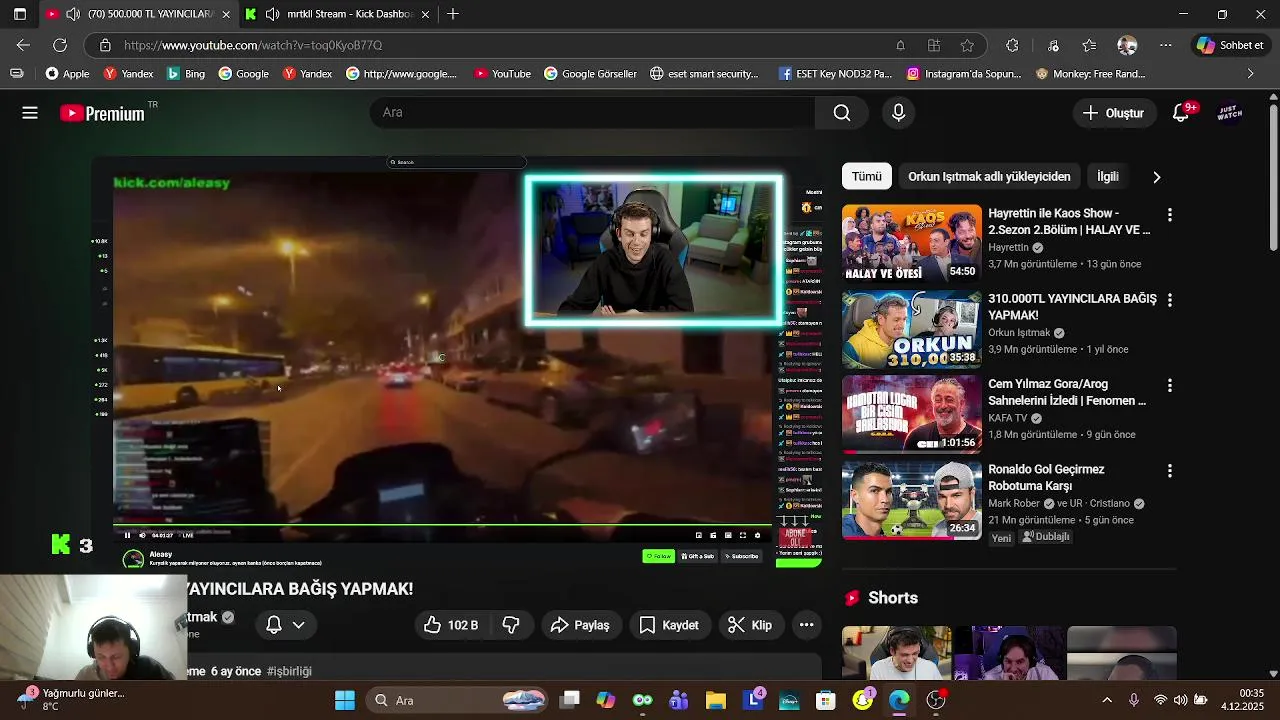Open split screen app icon in address bar

pos(934,45)
